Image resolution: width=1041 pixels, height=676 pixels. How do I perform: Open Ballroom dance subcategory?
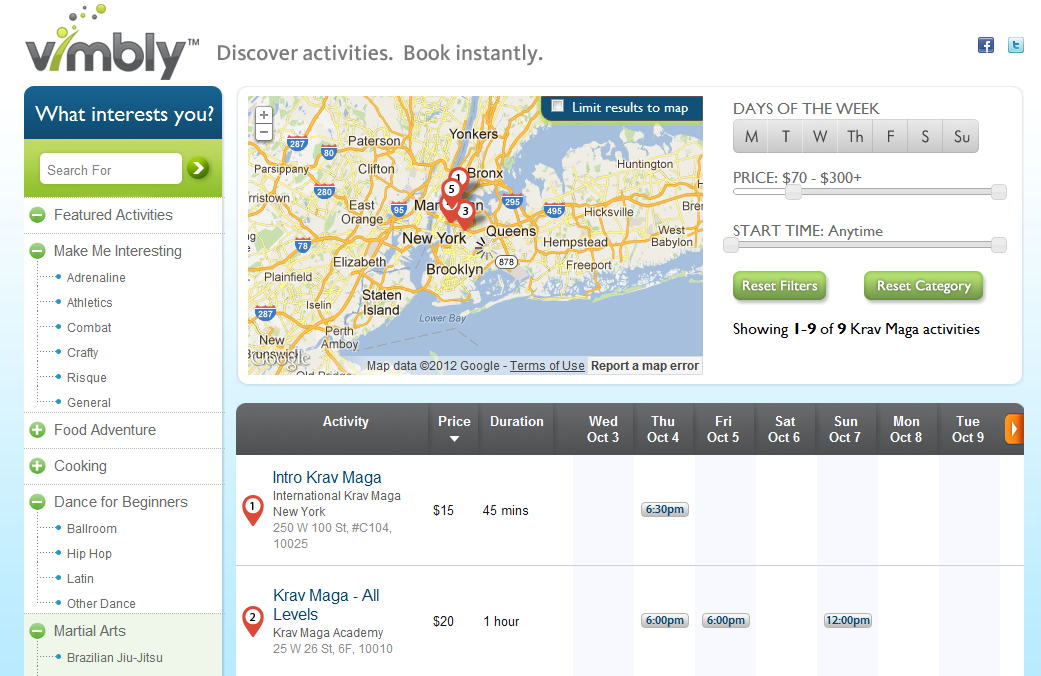click(x=92, y=529)
